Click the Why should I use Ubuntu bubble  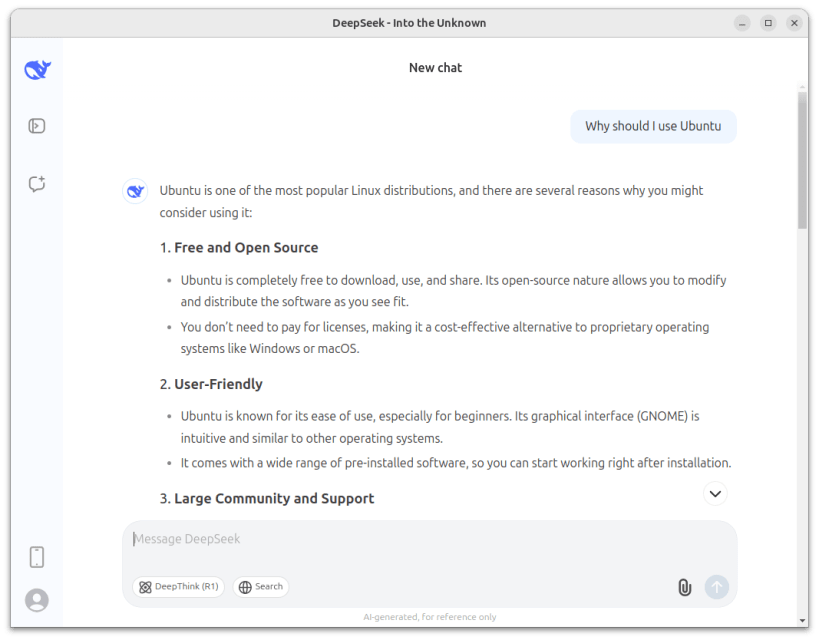pyautogui.click(x=653, y=126)
